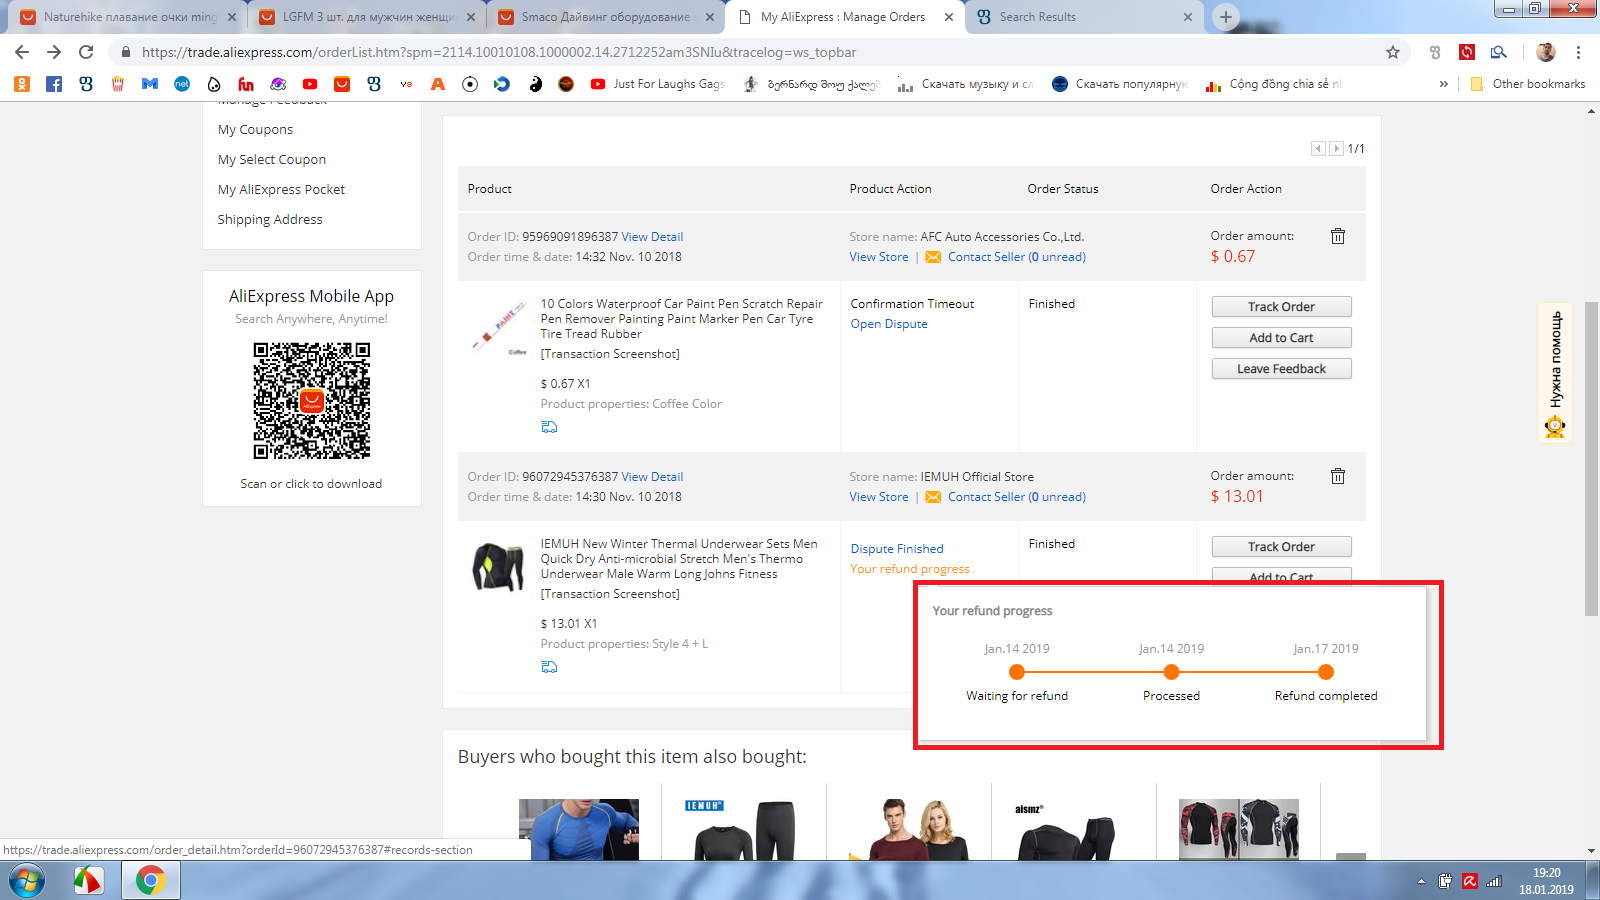Screen dimensions: 1600x900
Task: Click the paint pen product thumbnail
Action: pos(499,327)
